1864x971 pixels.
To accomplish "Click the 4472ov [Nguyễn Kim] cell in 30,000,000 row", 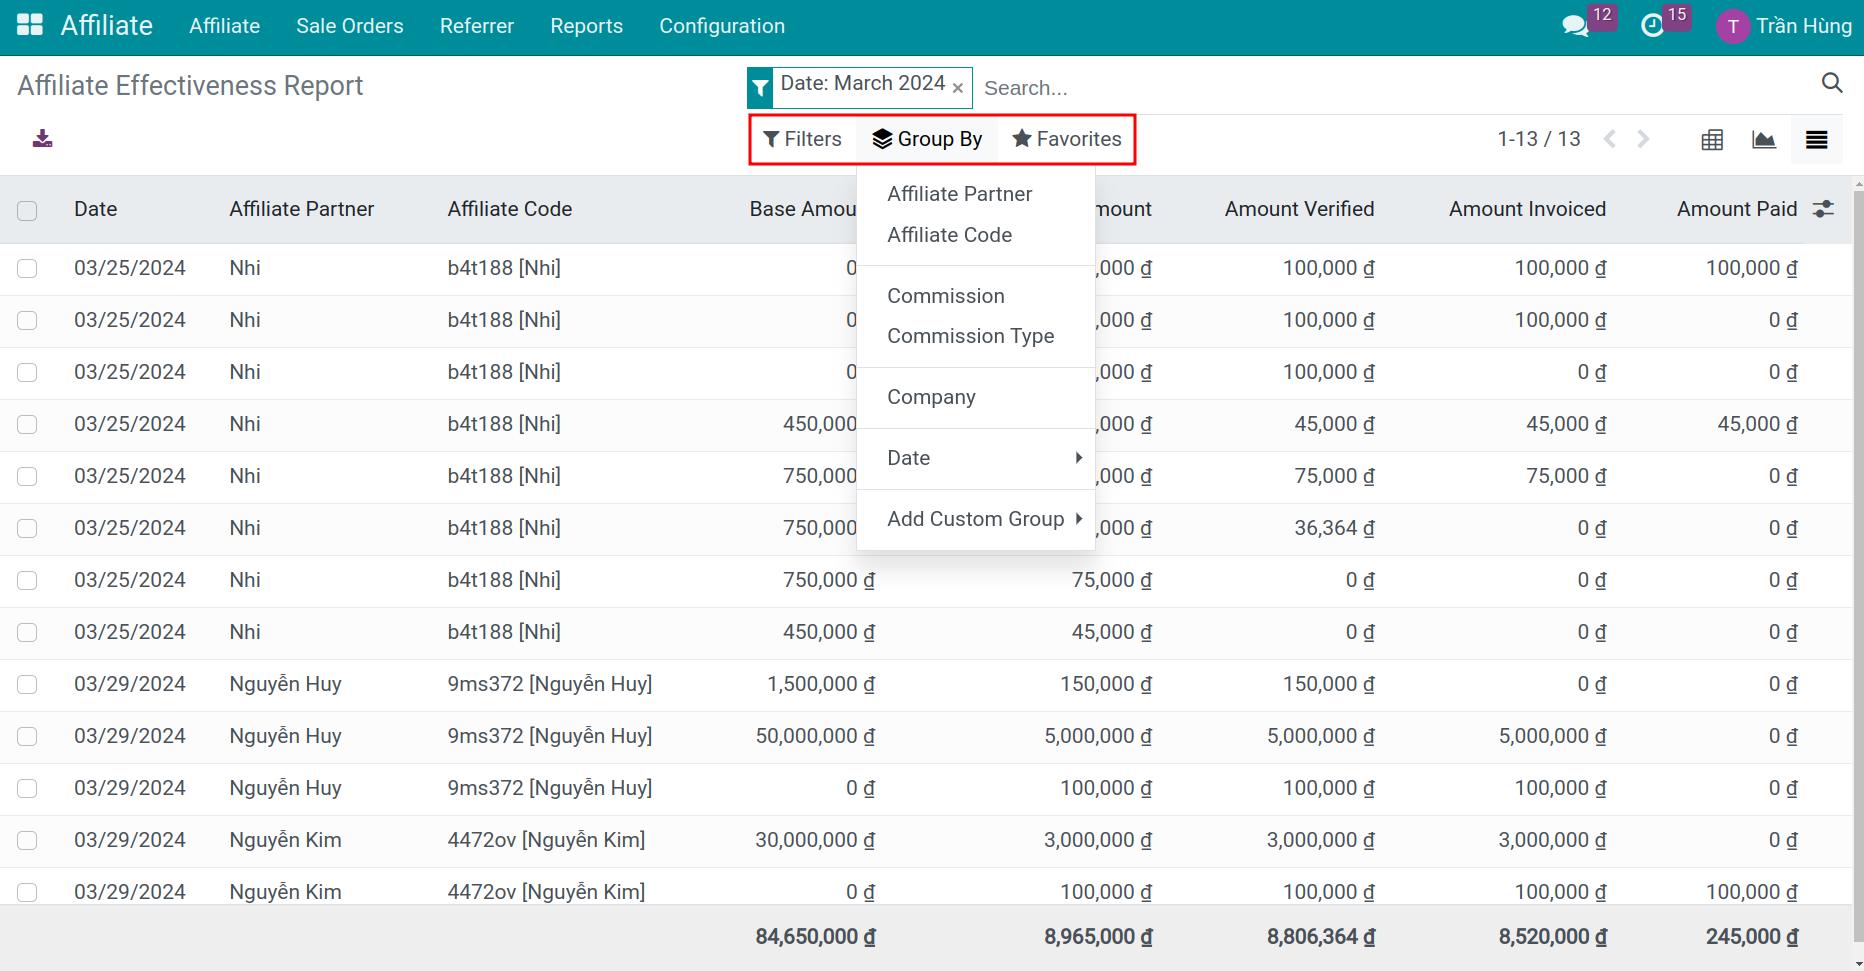I will [x=546, y=840].
